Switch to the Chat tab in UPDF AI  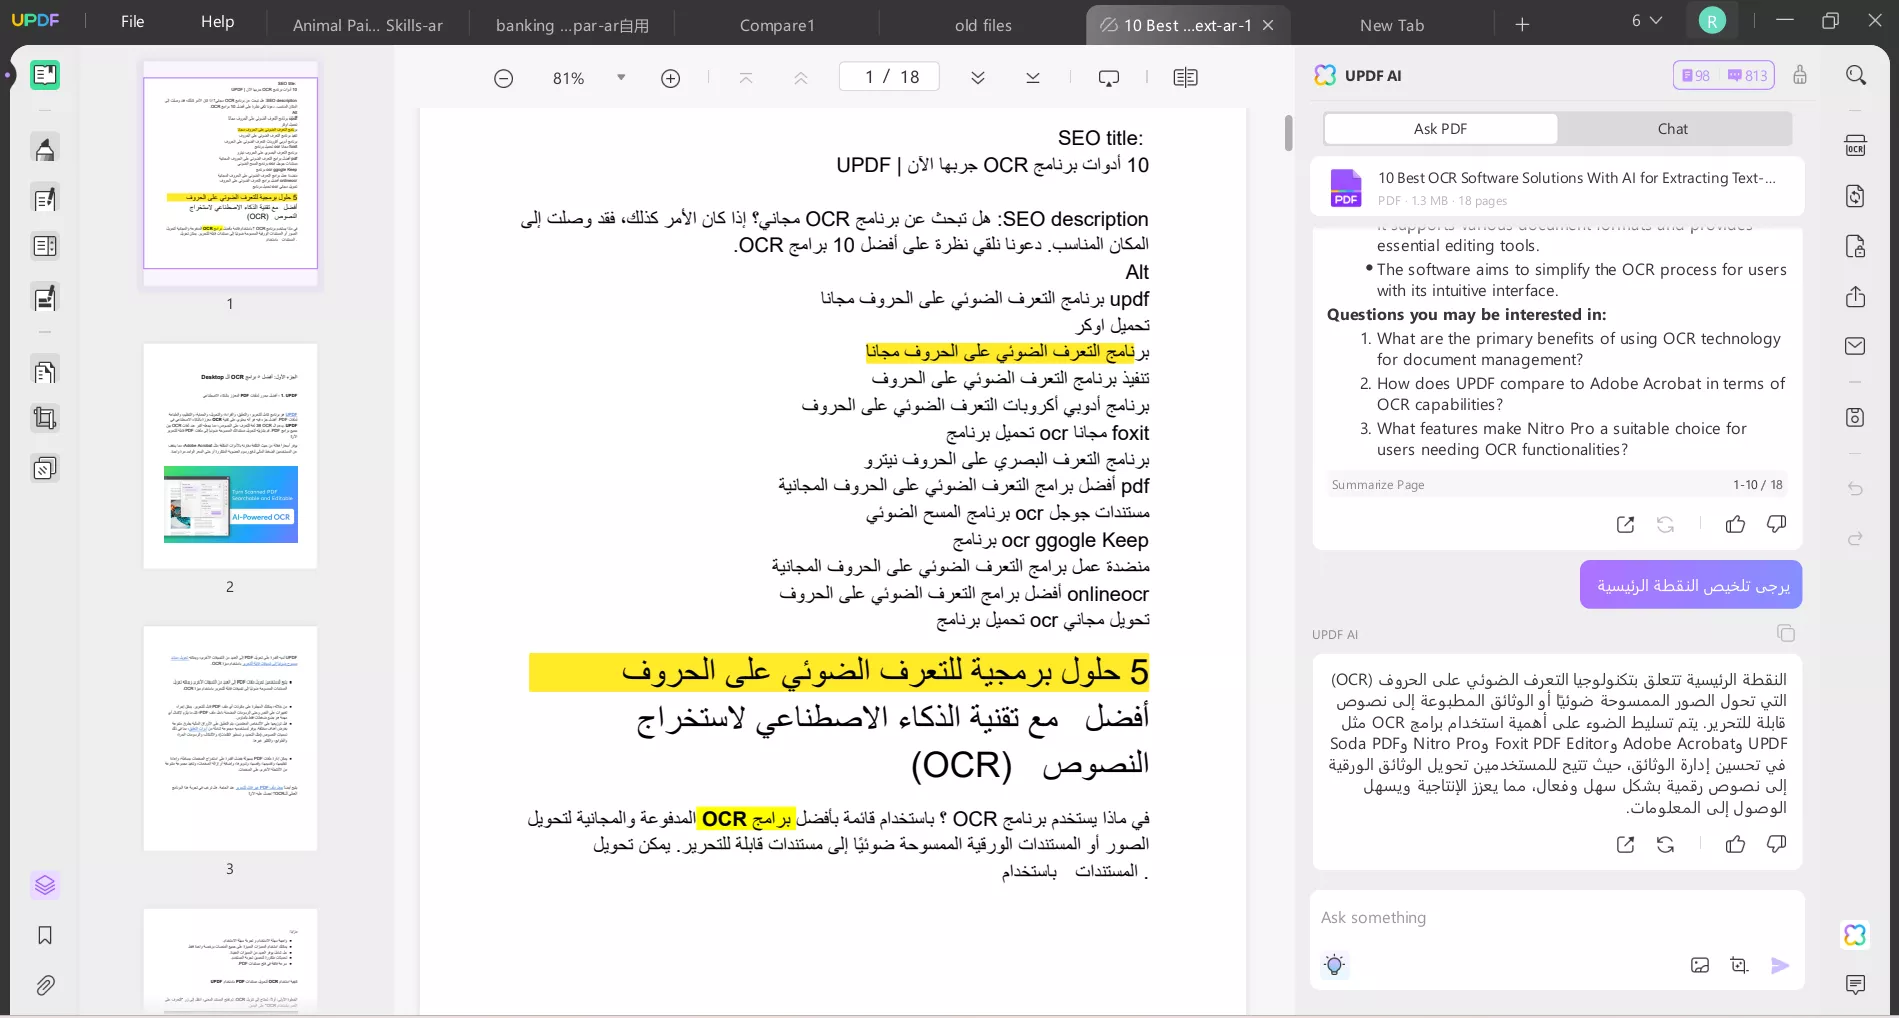1671,129
